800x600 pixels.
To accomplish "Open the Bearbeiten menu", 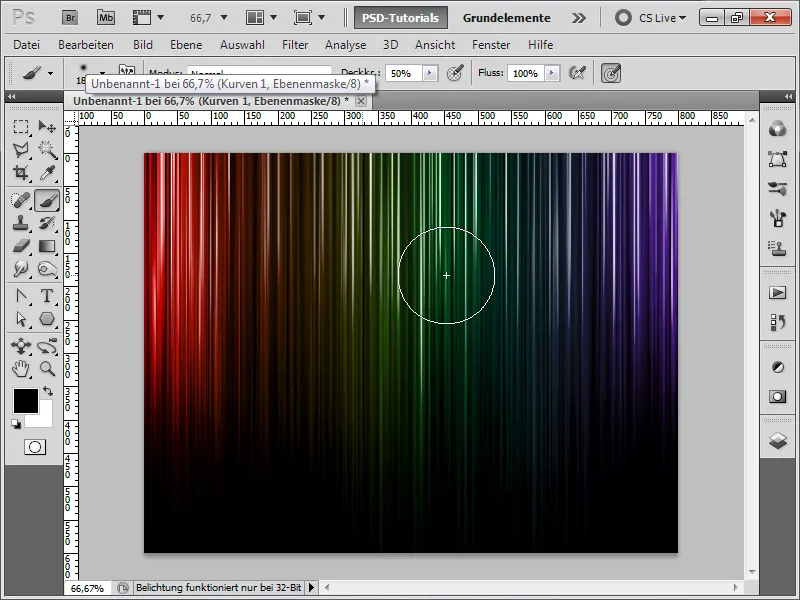I will [x=86, y=45].
